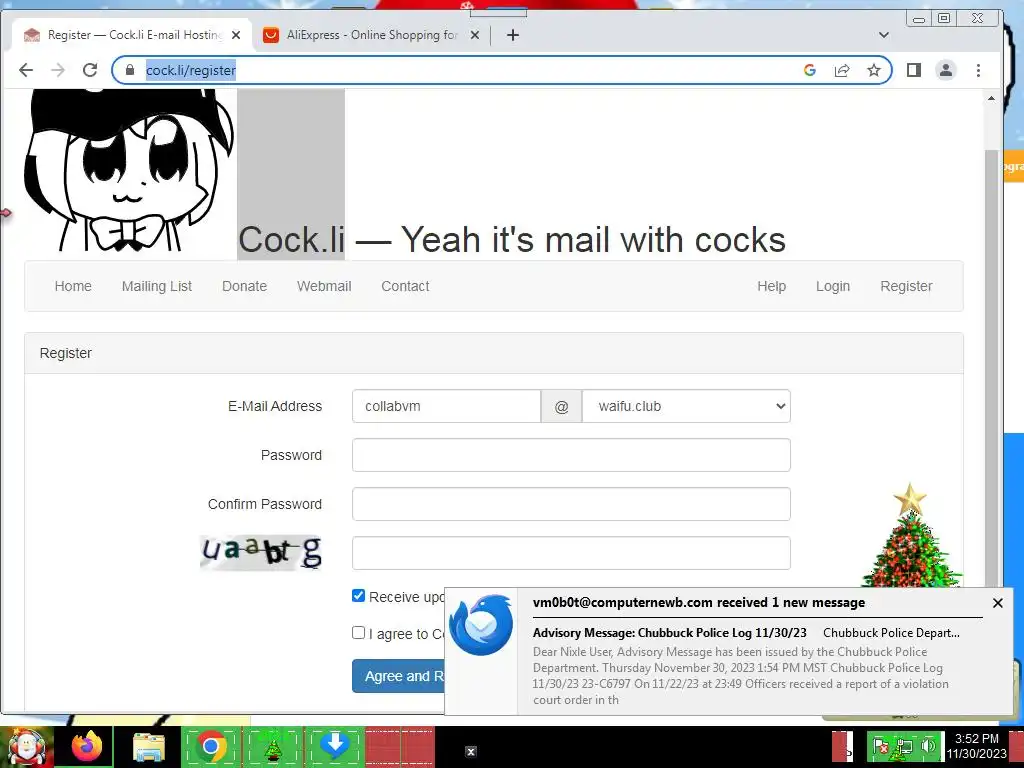Expand the tab search chevron
The image size is (1024, 768).
tap(884, 35)
